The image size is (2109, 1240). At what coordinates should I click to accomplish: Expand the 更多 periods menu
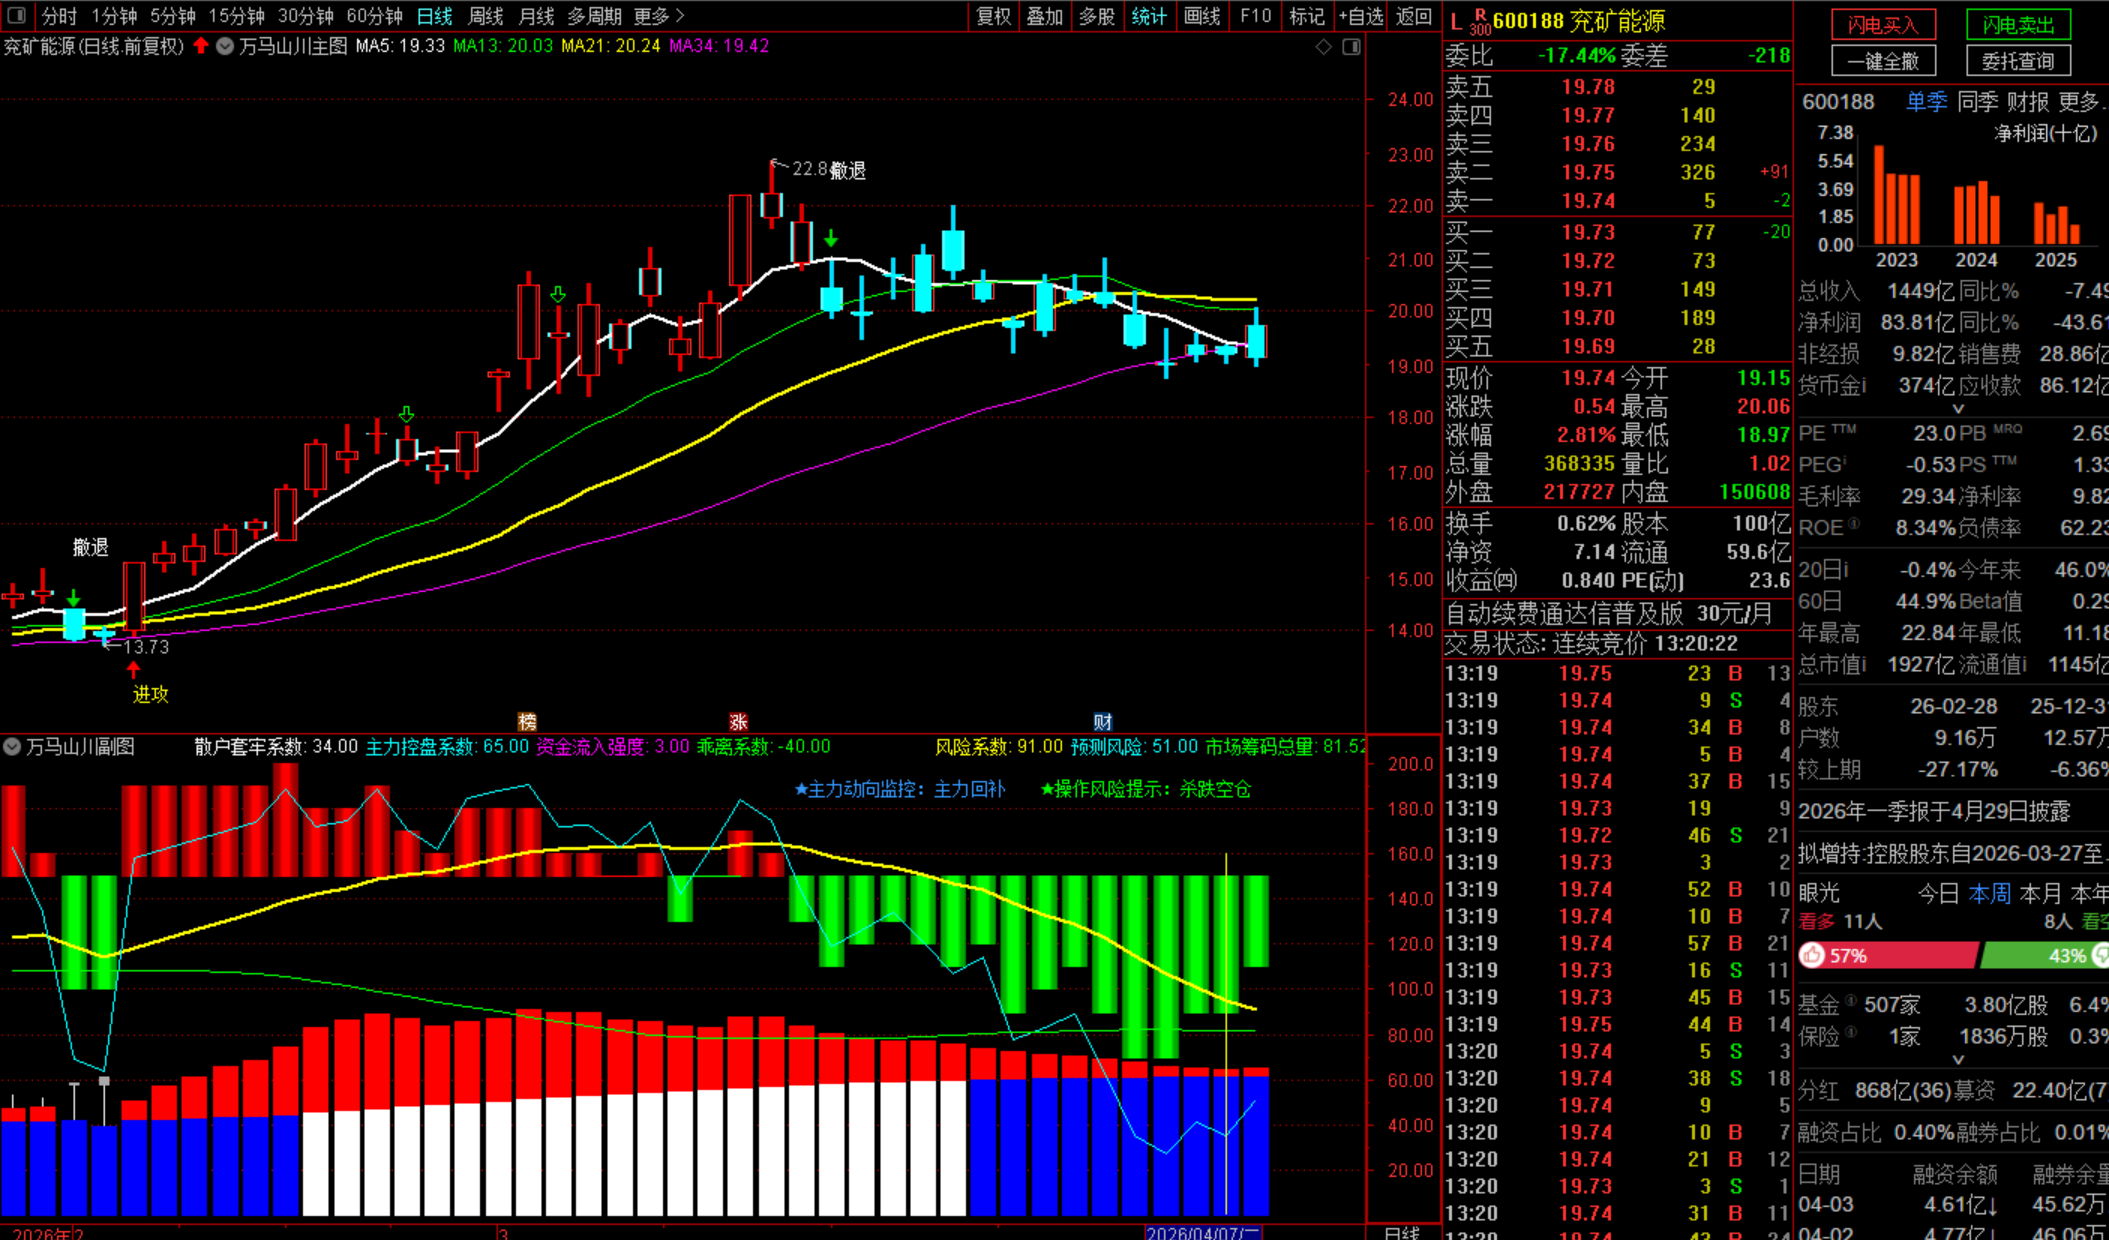click(x=659, y=16)
